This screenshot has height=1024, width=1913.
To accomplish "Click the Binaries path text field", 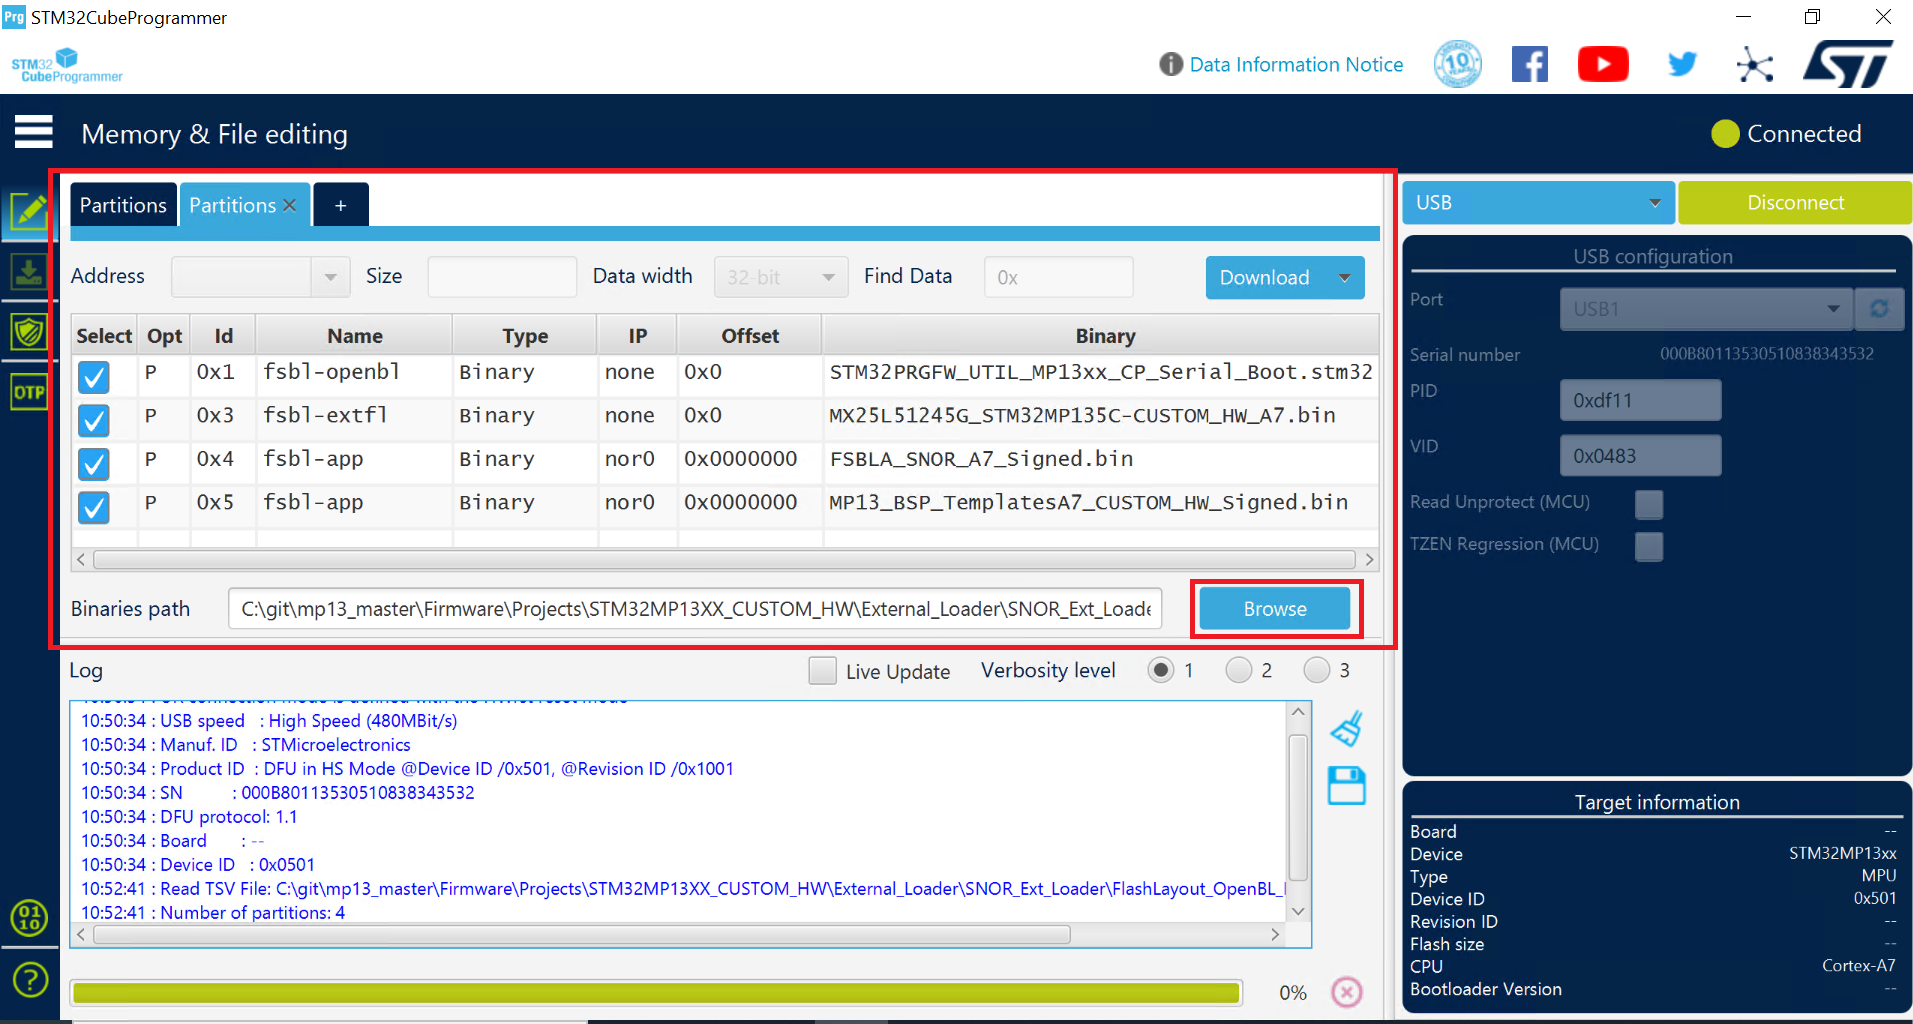I will click(x=695, y=609).
